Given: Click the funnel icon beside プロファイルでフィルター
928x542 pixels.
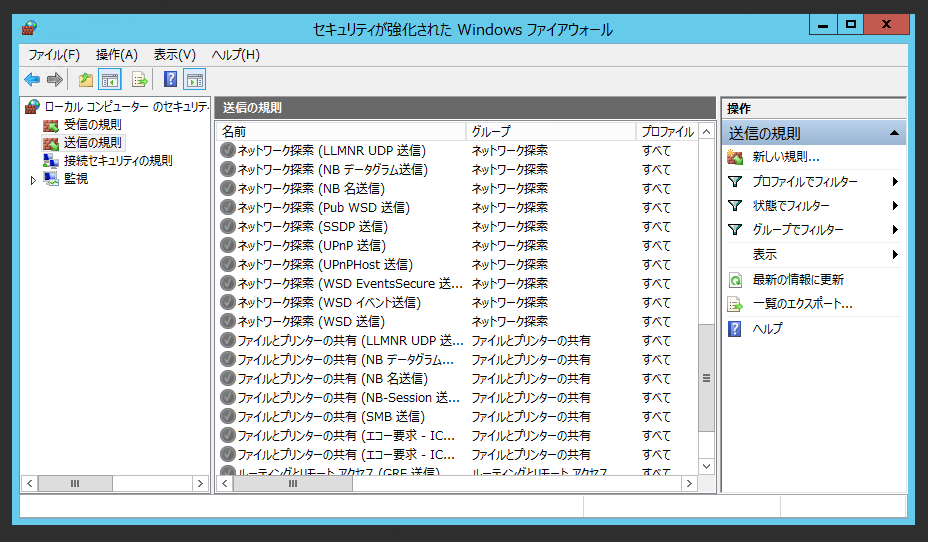Looking at the screenshot, I should (x=735, y=182).
